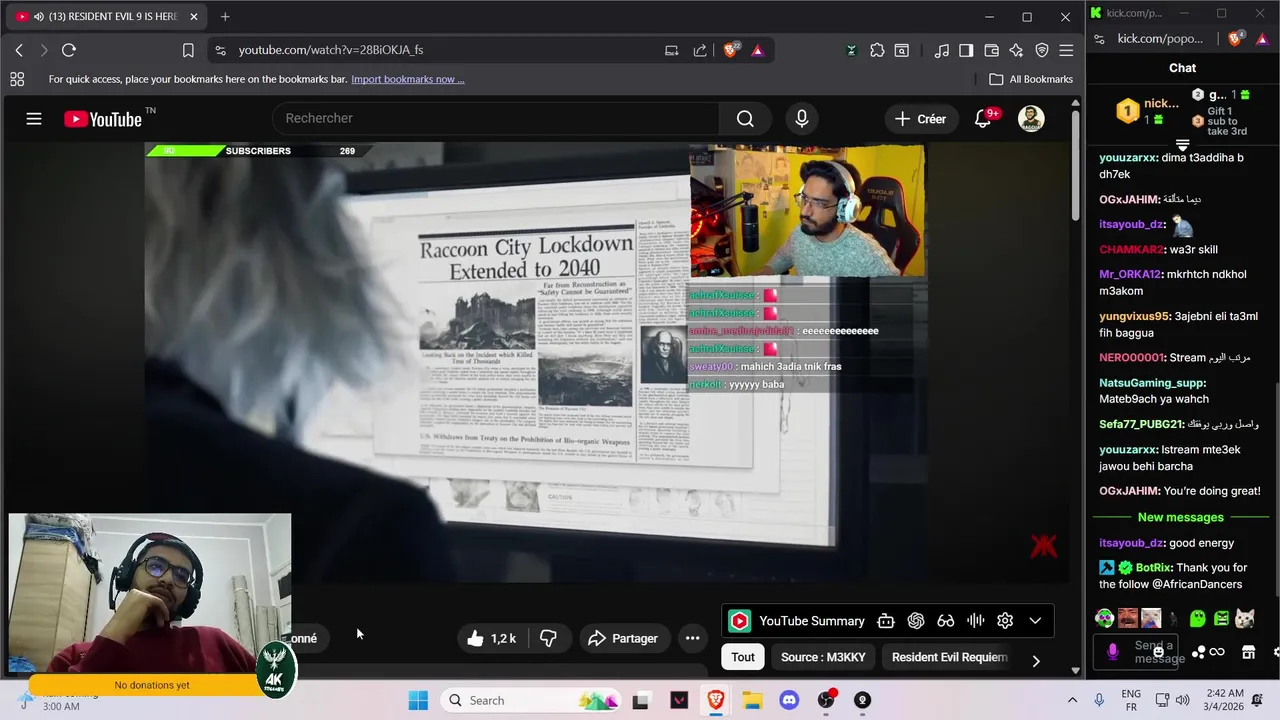Click username NatsuGaming_supp in Kick chat
Screen dimensions: 1280x720
tap(1152, 383)
